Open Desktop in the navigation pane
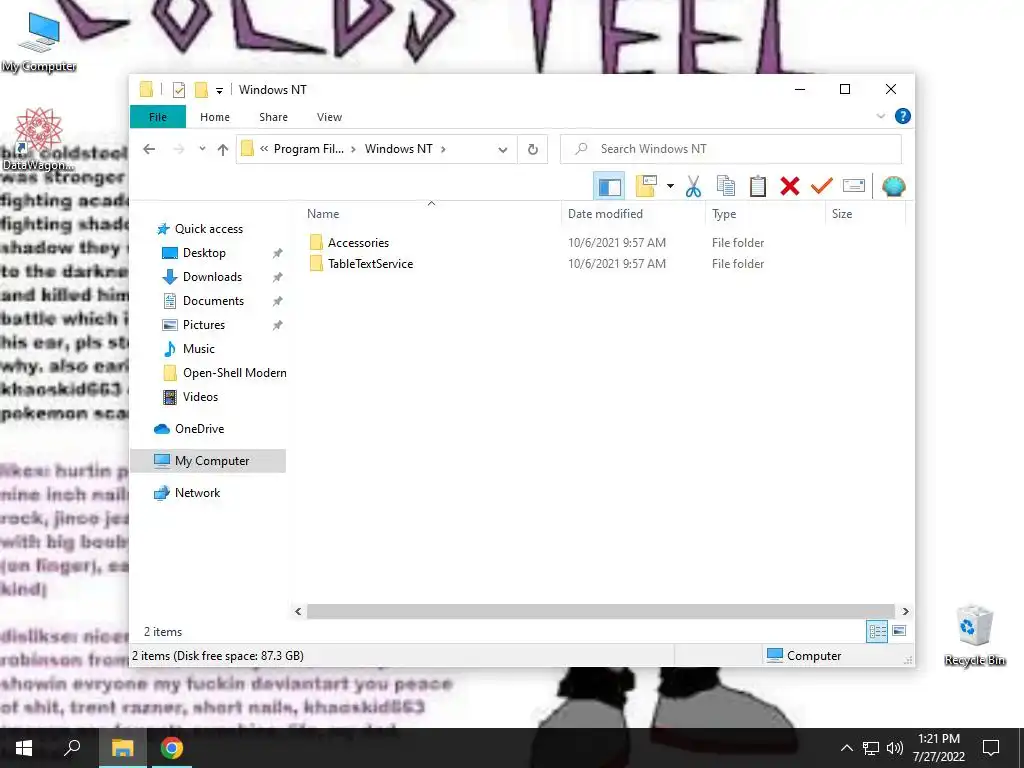 coord(204,253)
